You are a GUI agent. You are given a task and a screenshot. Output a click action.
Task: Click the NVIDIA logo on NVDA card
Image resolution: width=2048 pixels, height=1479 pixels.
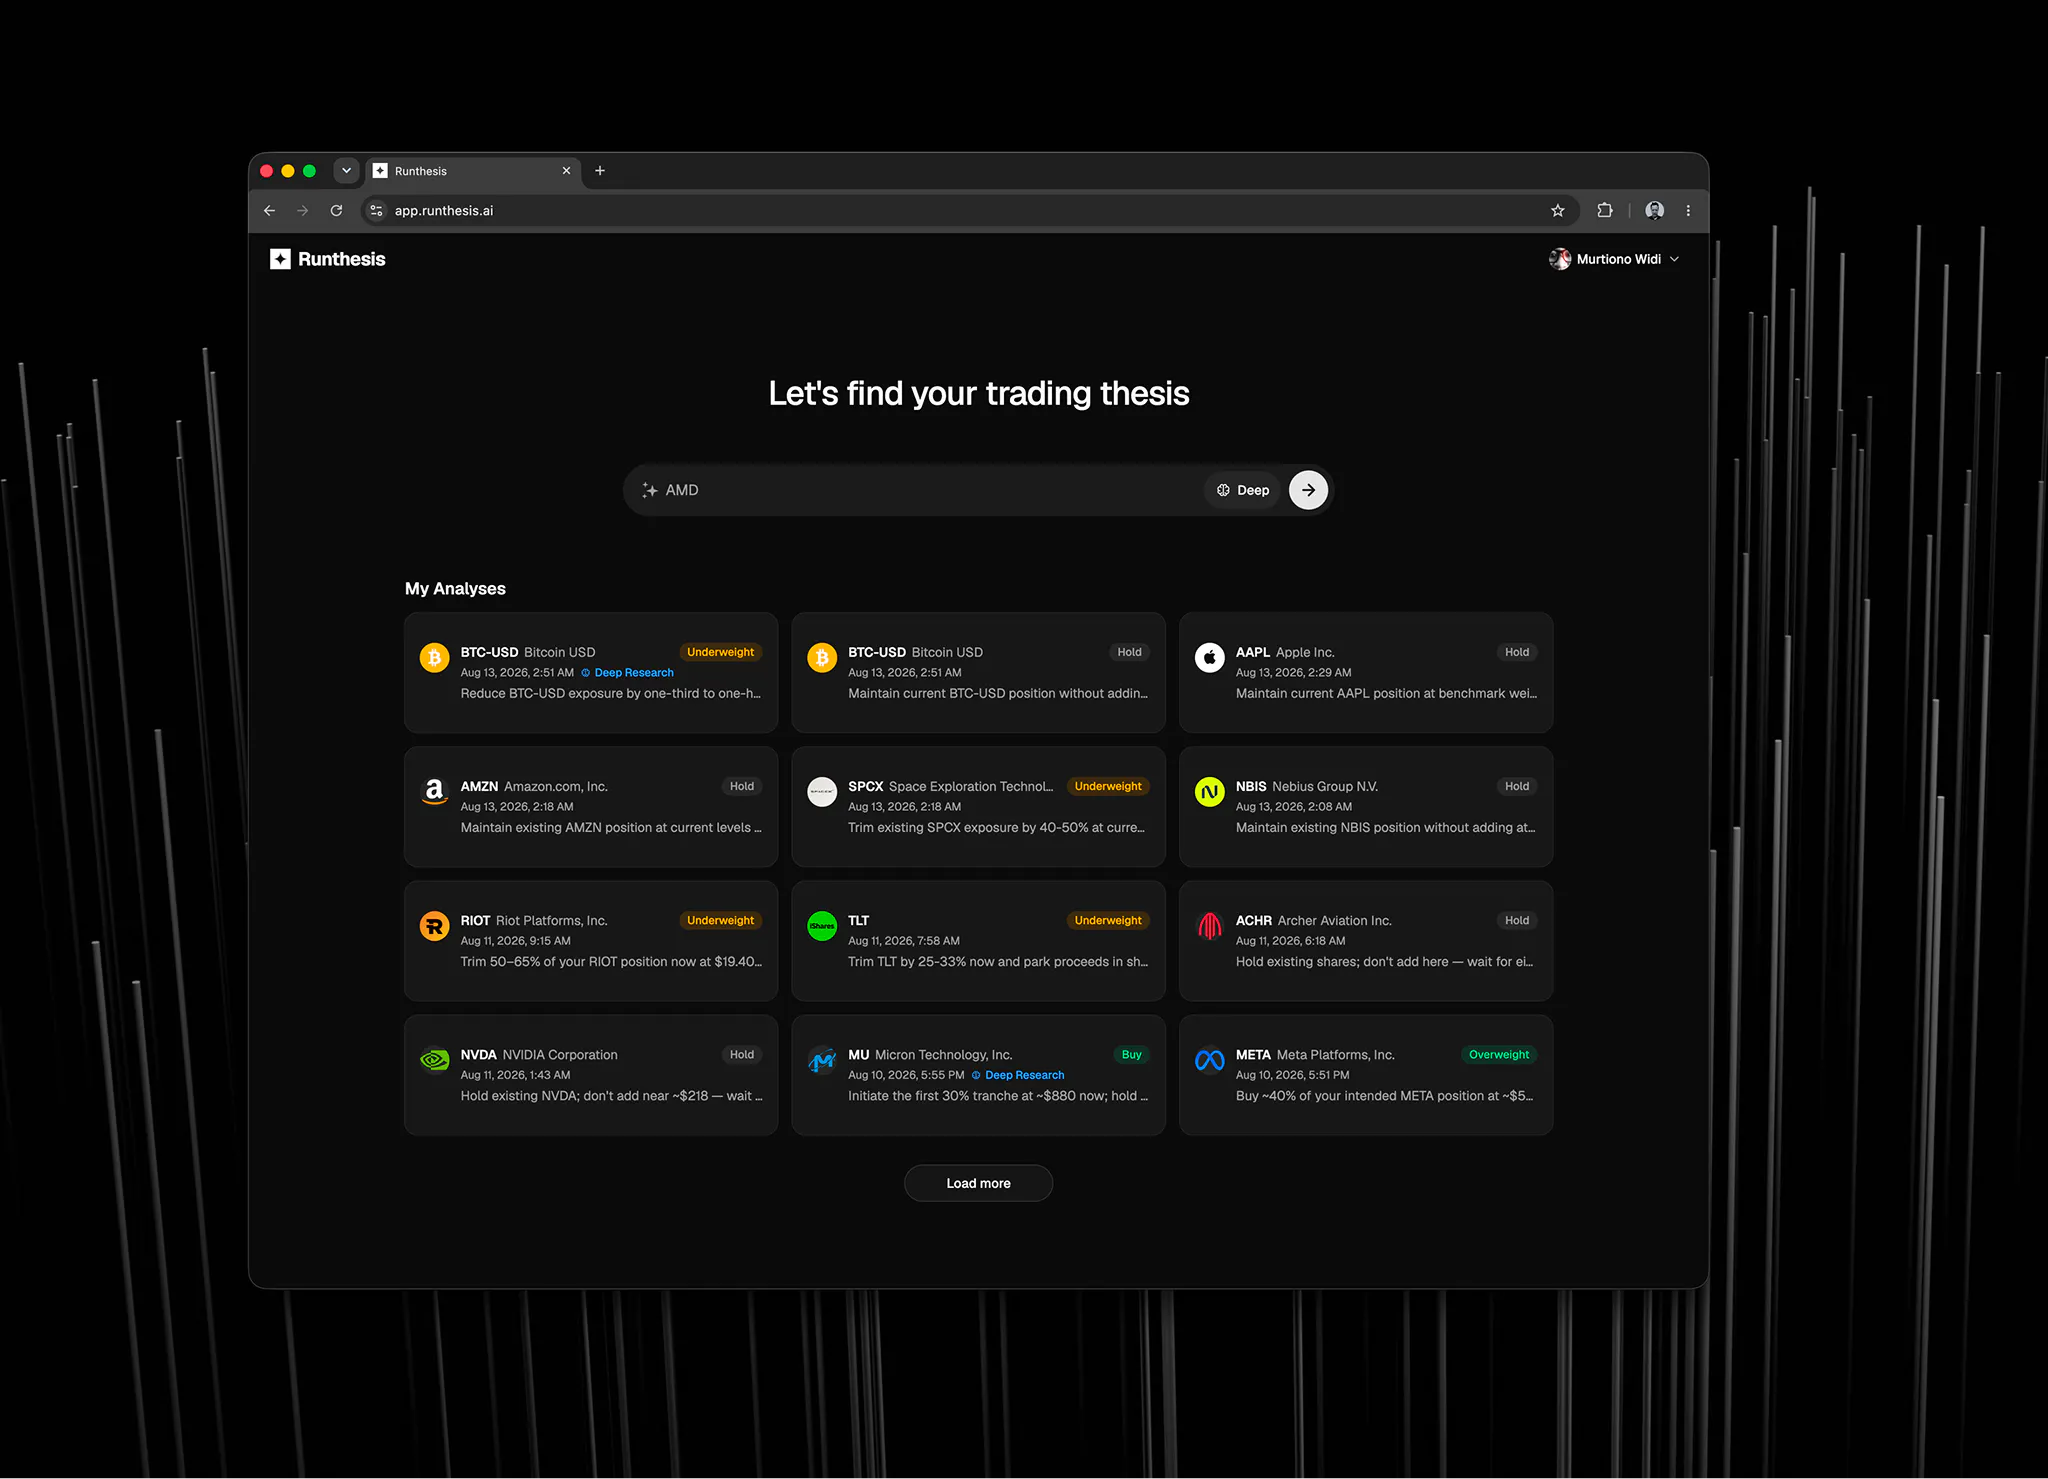tap(435, 1060)
